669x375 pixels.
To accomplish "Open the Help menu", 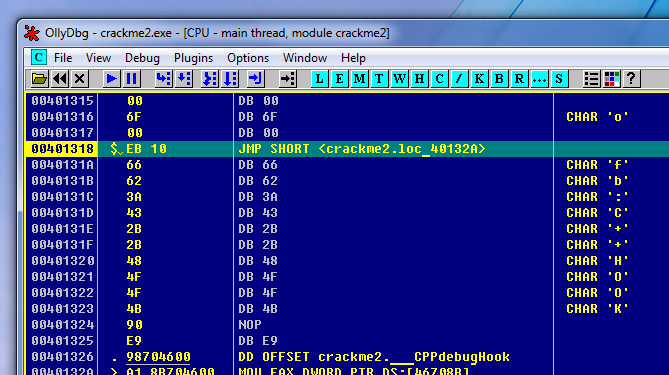I will (x=353, y=58).
